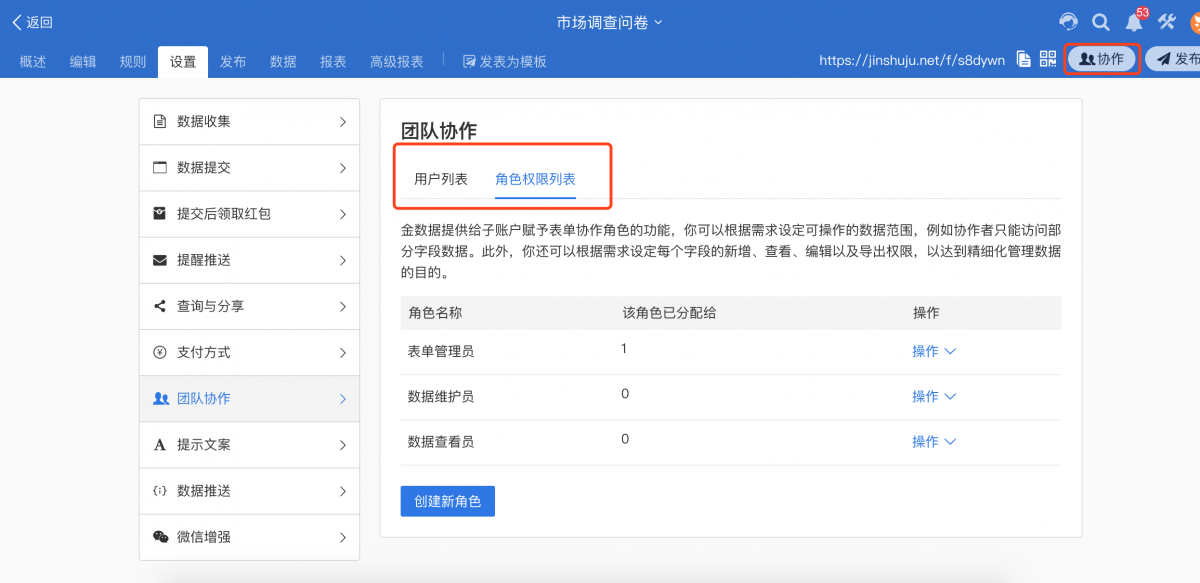Image resolution: width=1200 pixels, height=583 pixels.
Task: Expand 操作 dropdown for 表单管理员
Action: (x=934, y=351)
